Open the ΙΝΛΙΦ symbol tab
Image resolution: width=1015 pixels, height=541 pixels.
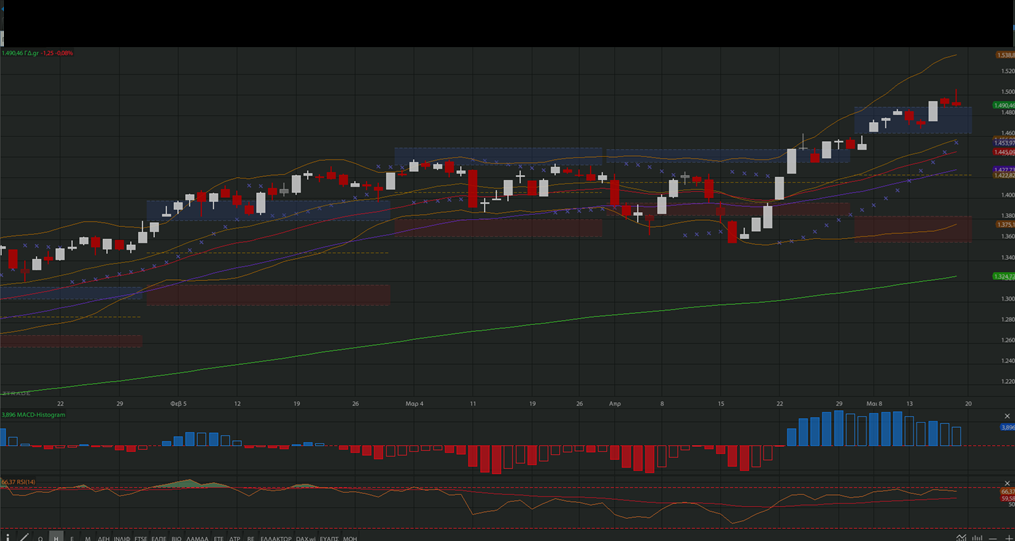(x=122, y=538)
